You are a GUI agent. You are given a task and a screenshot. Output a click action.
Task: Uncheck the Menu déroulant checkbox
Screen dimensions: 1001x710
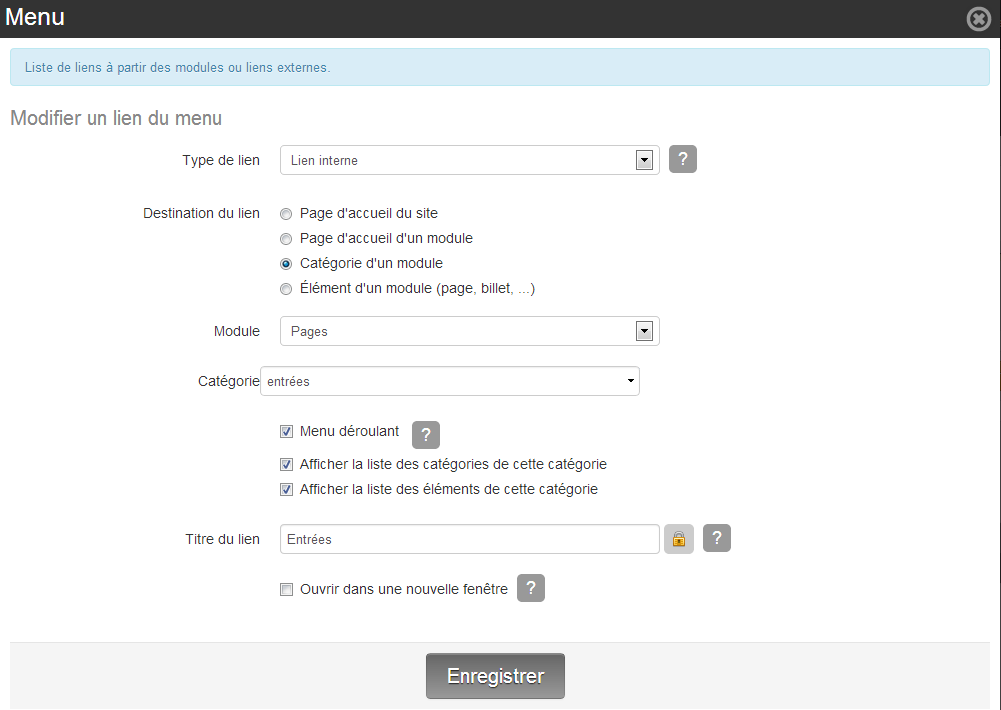coord(287,432)
